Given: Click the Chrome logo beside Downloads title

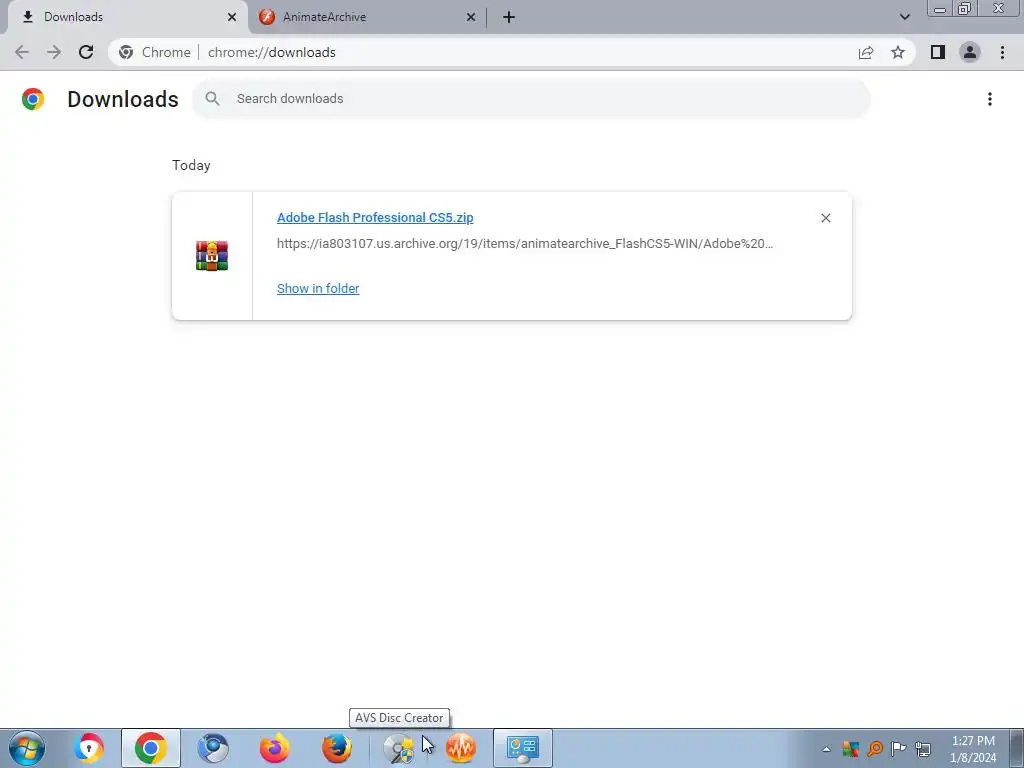Looking at the screenshot, I should (33, 99).
